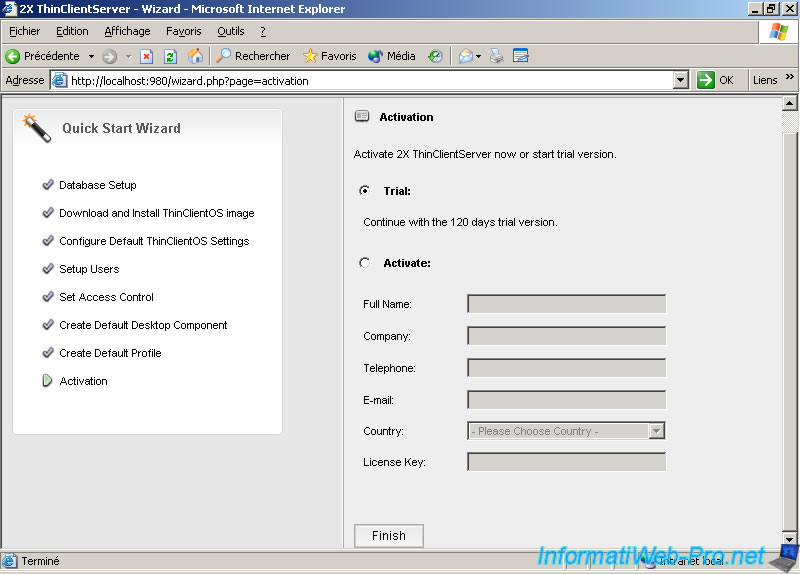Click into the Full Name field
800x574 pixels.
pos(566,304)
